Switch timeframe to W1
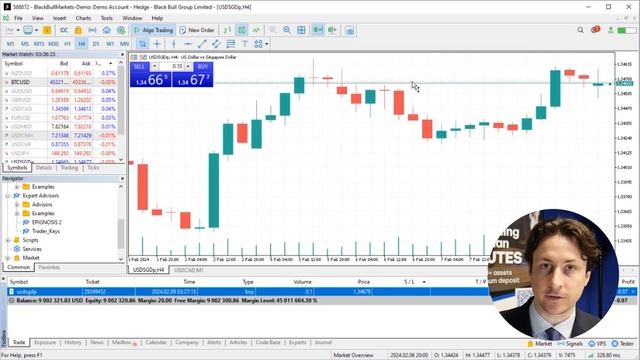This screenshot has height=360, width=640. point(110,44)
